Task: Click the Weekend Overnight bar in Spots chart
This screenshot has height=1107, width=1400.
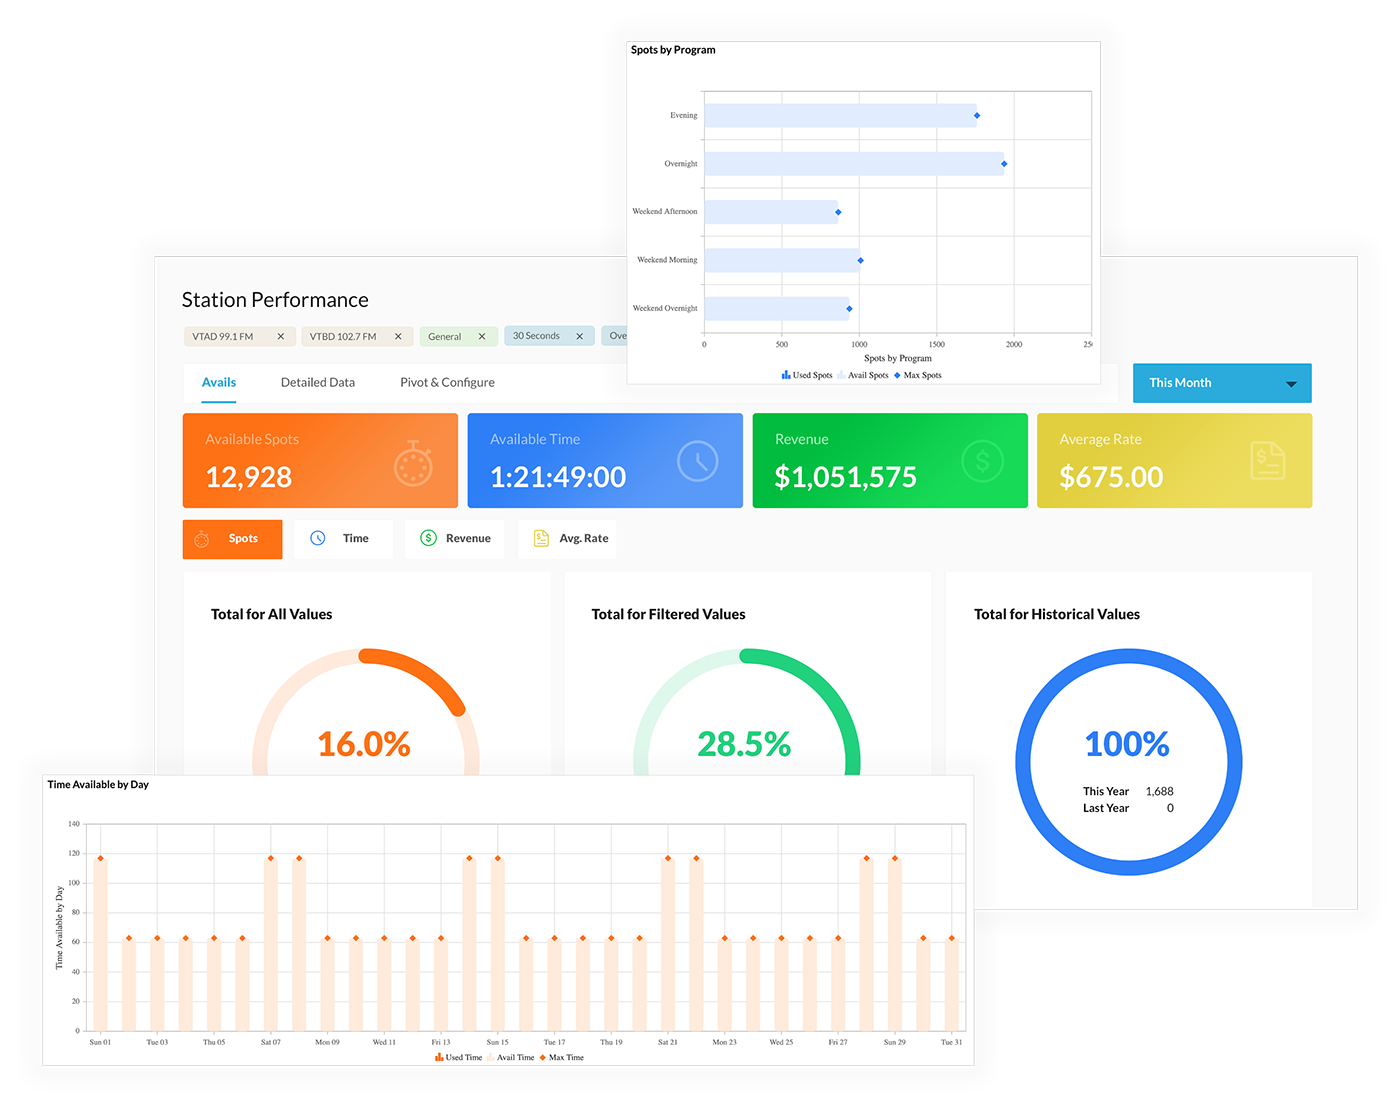Action: pos(777,309)
